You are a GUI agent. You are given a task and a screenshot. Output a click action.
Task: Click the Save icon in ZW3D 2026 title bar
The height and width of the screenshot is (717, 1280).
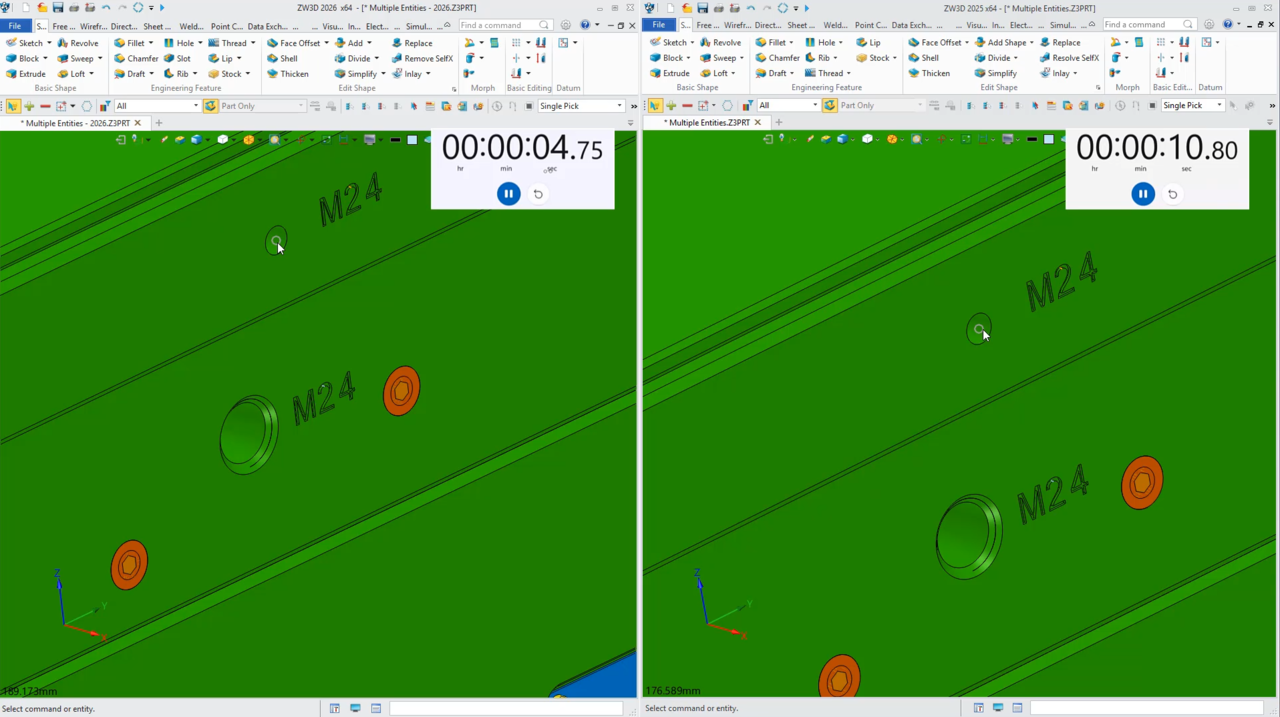(58, 8)
